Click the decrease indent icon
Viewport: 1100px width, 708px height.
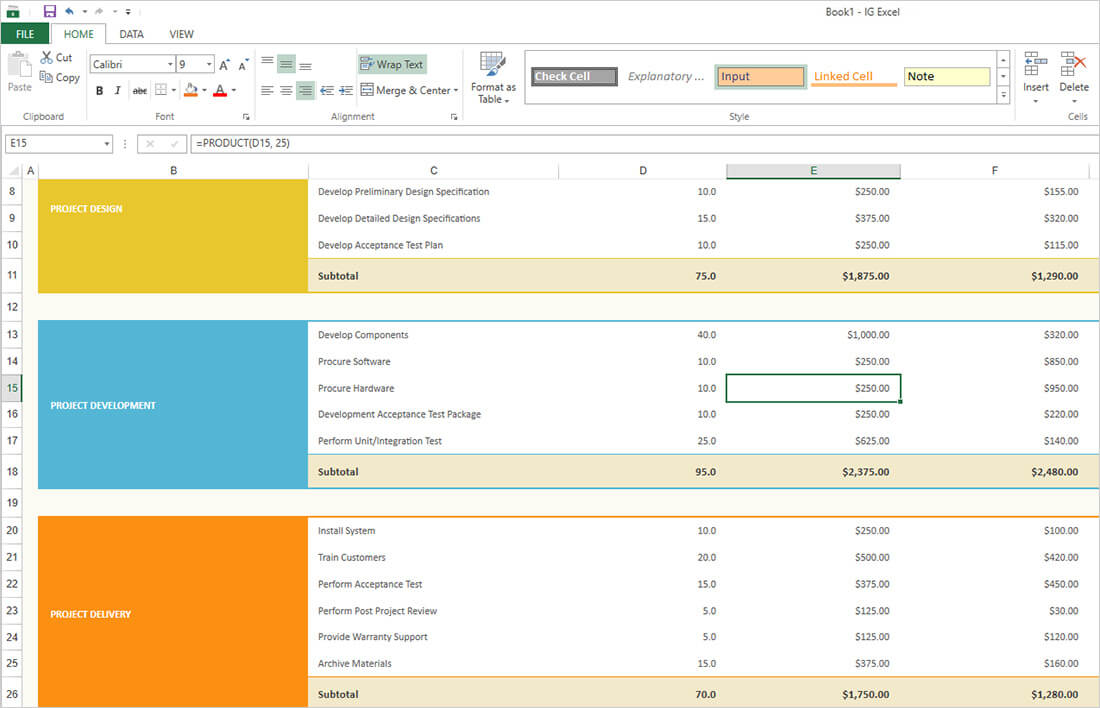point(326,91)
